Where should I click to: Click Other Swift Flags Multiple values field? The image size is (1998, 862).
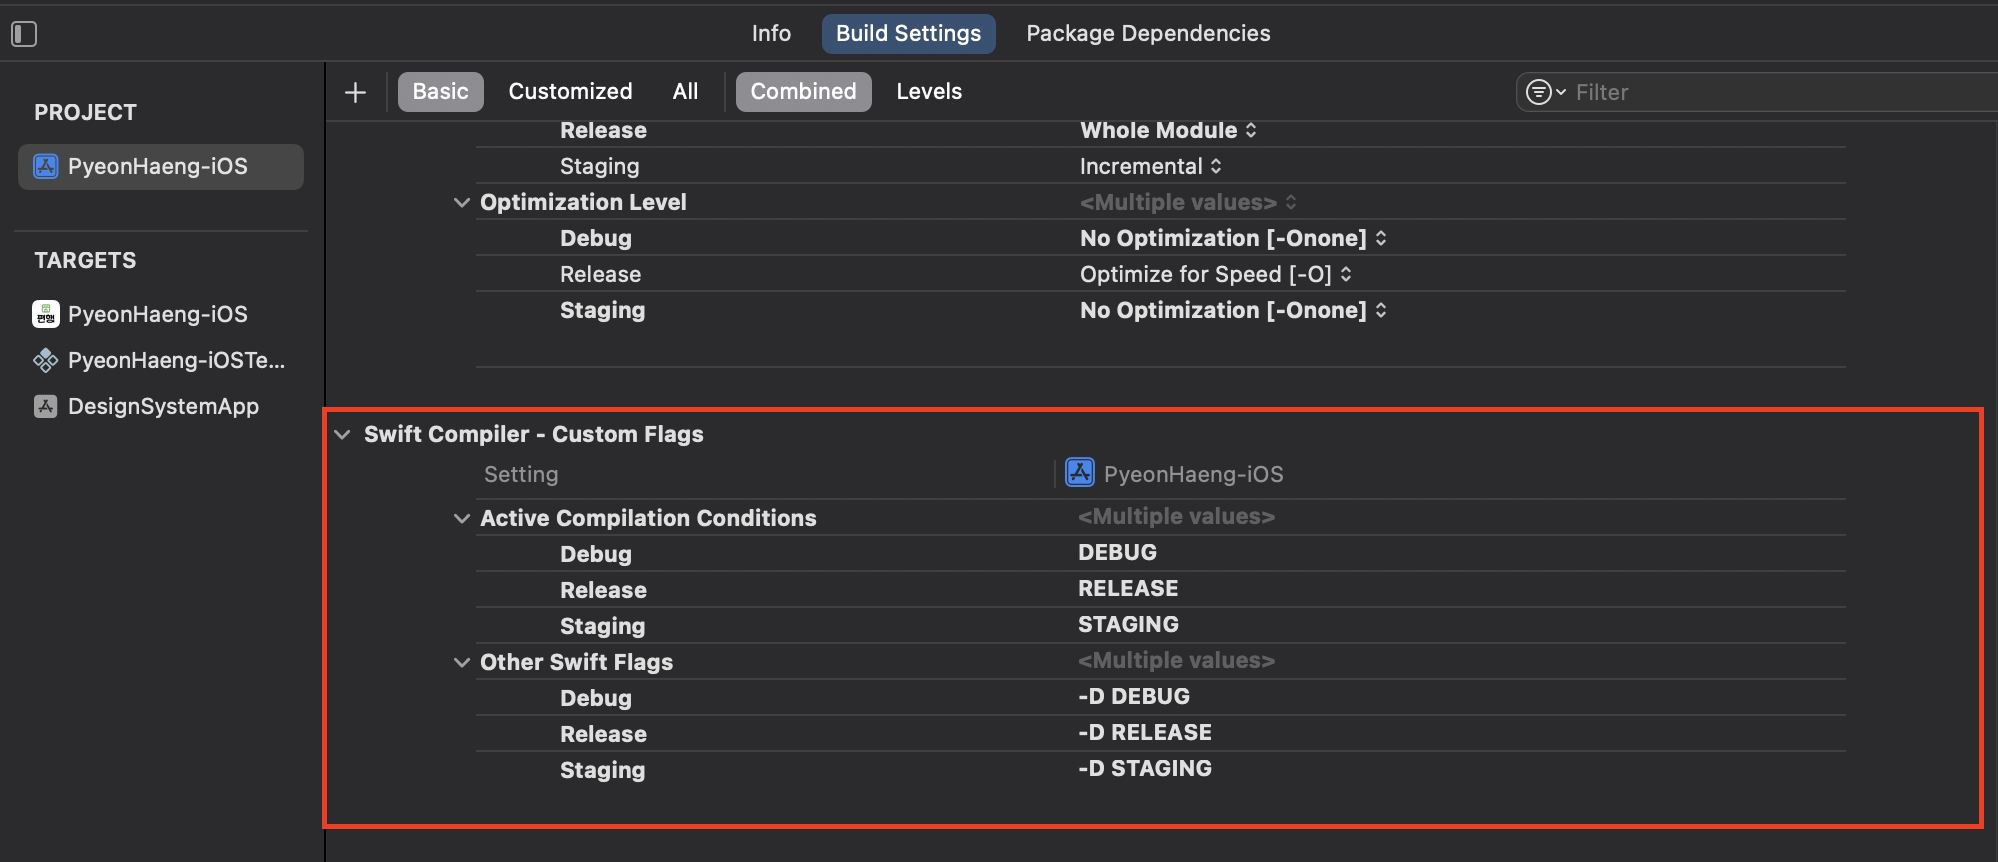pyautogui.click(x=1176, y=660)
